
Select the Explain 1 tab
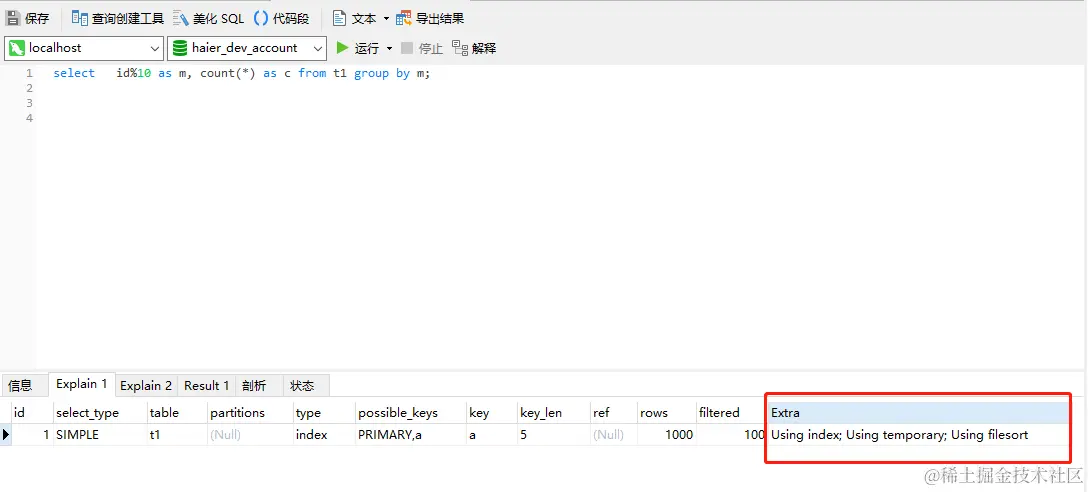coord(81,384)
